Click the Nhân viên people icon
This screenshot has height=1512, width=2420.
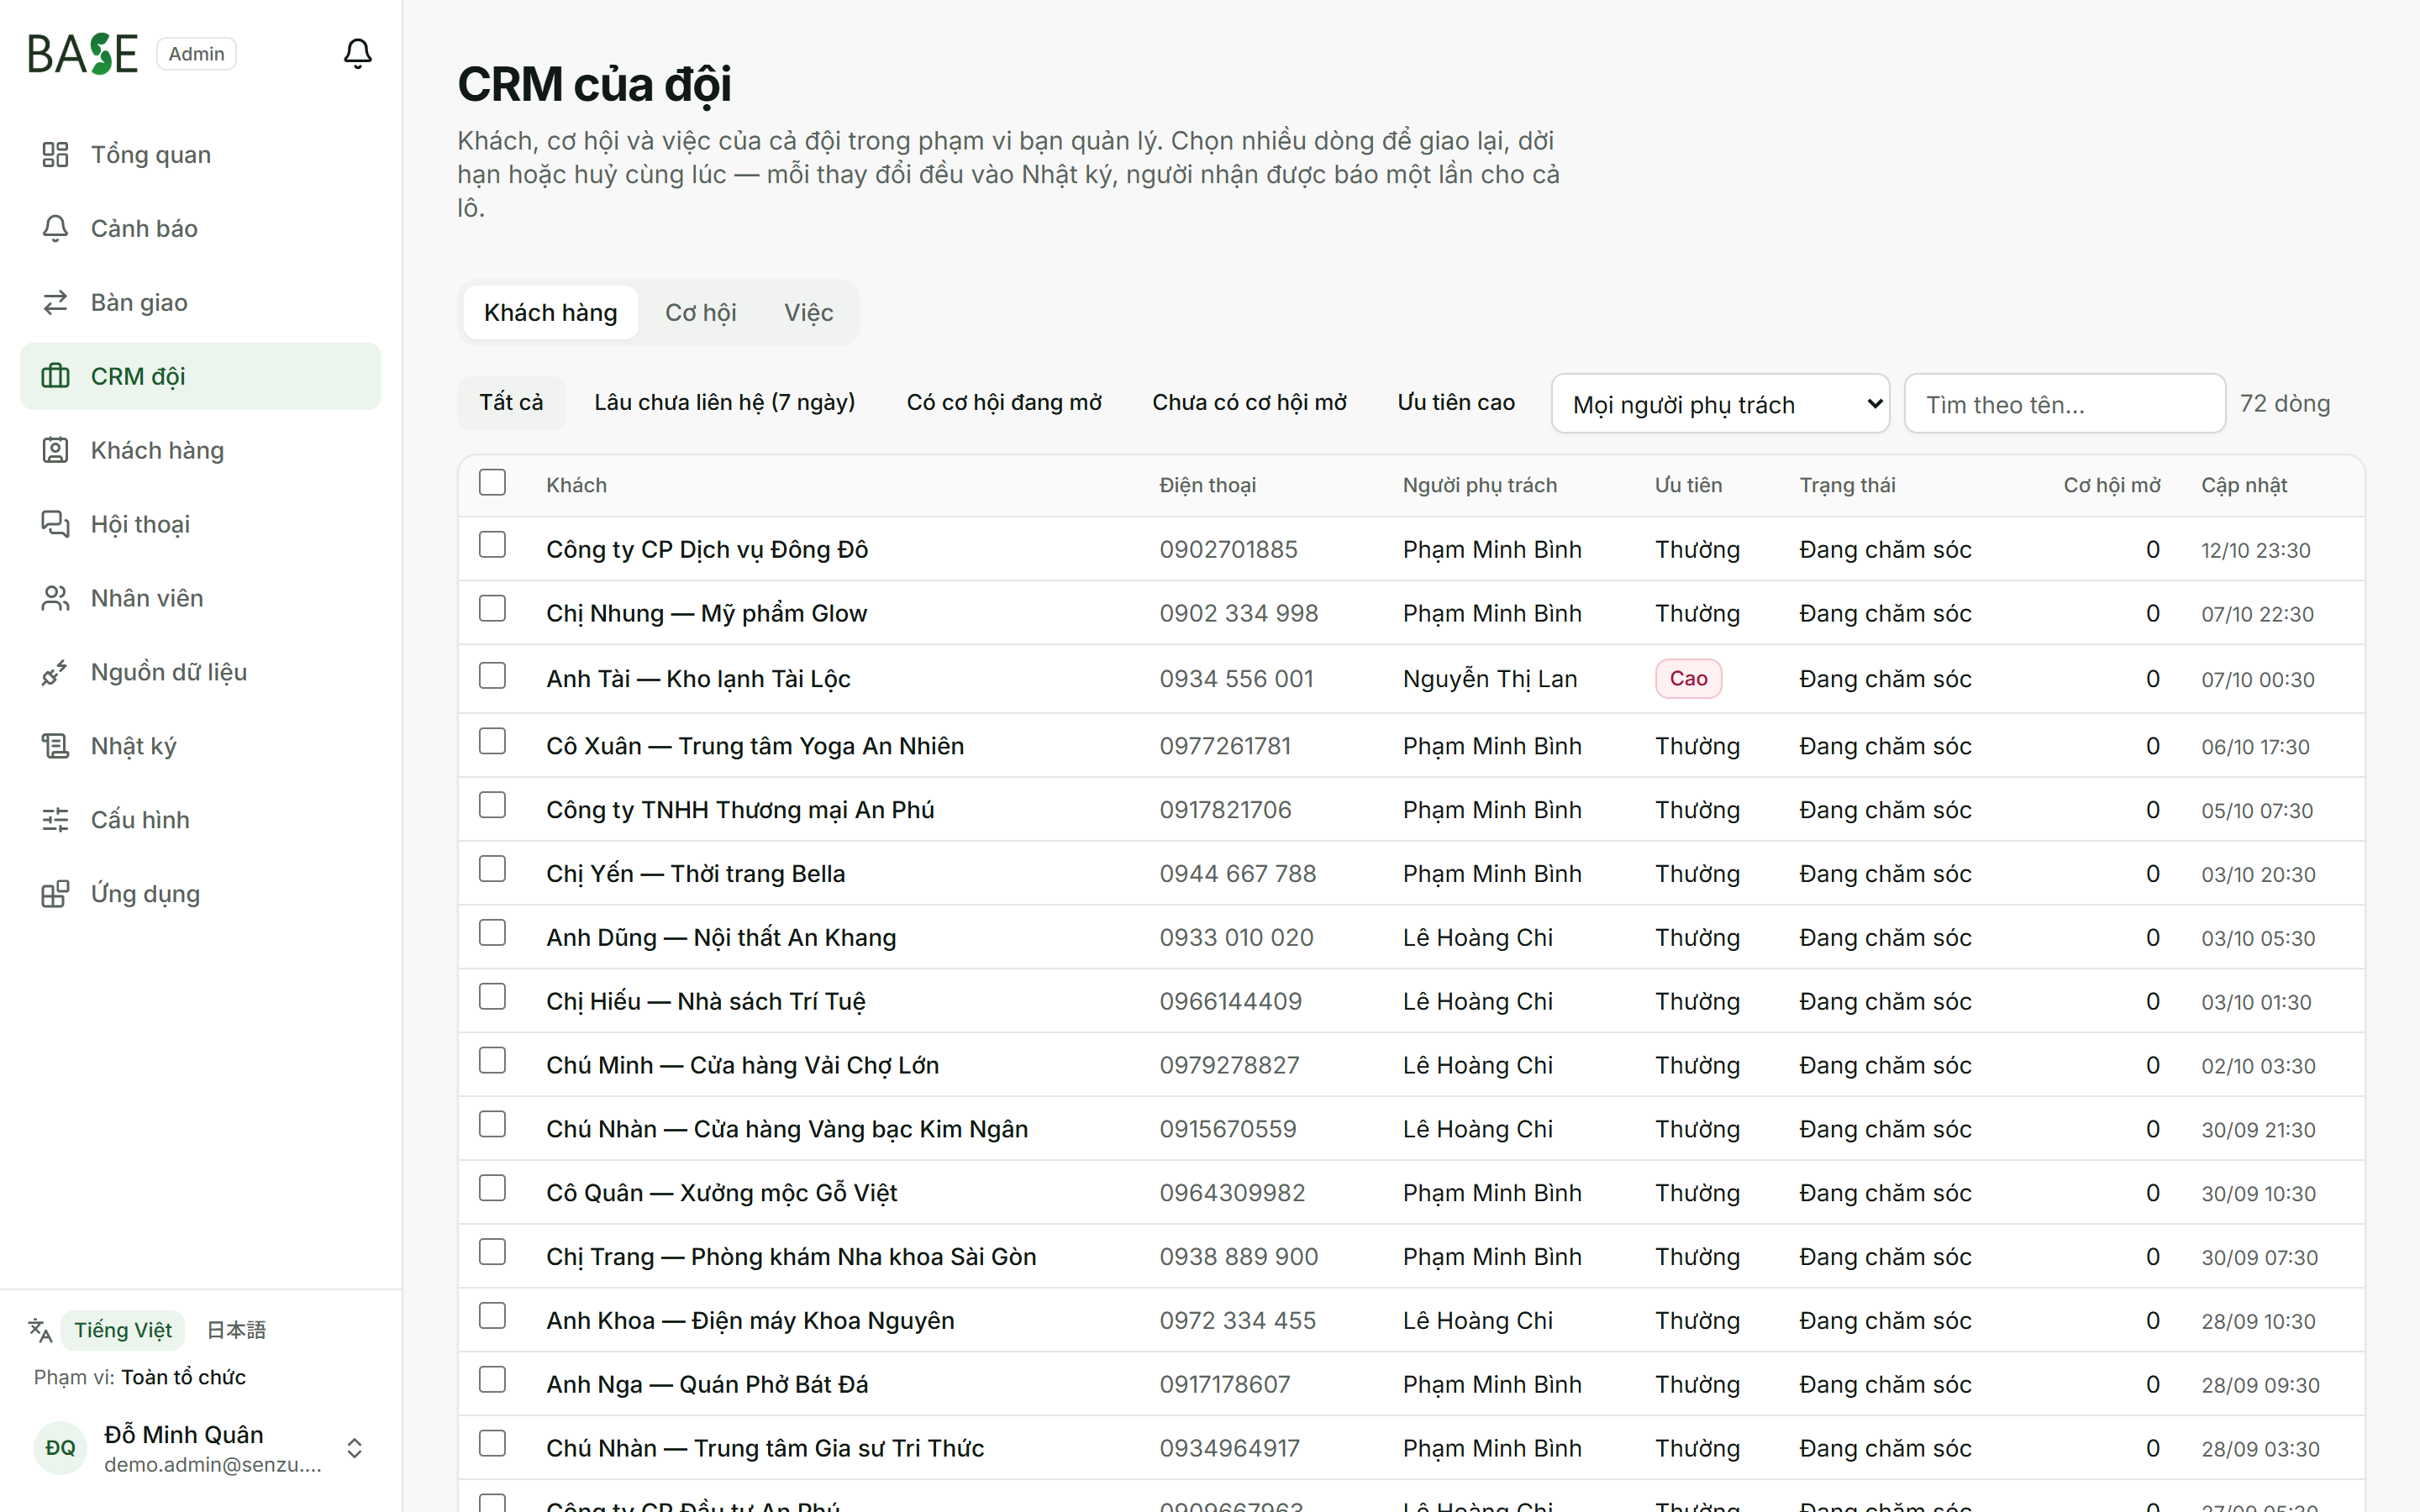[x=55, y=598]
